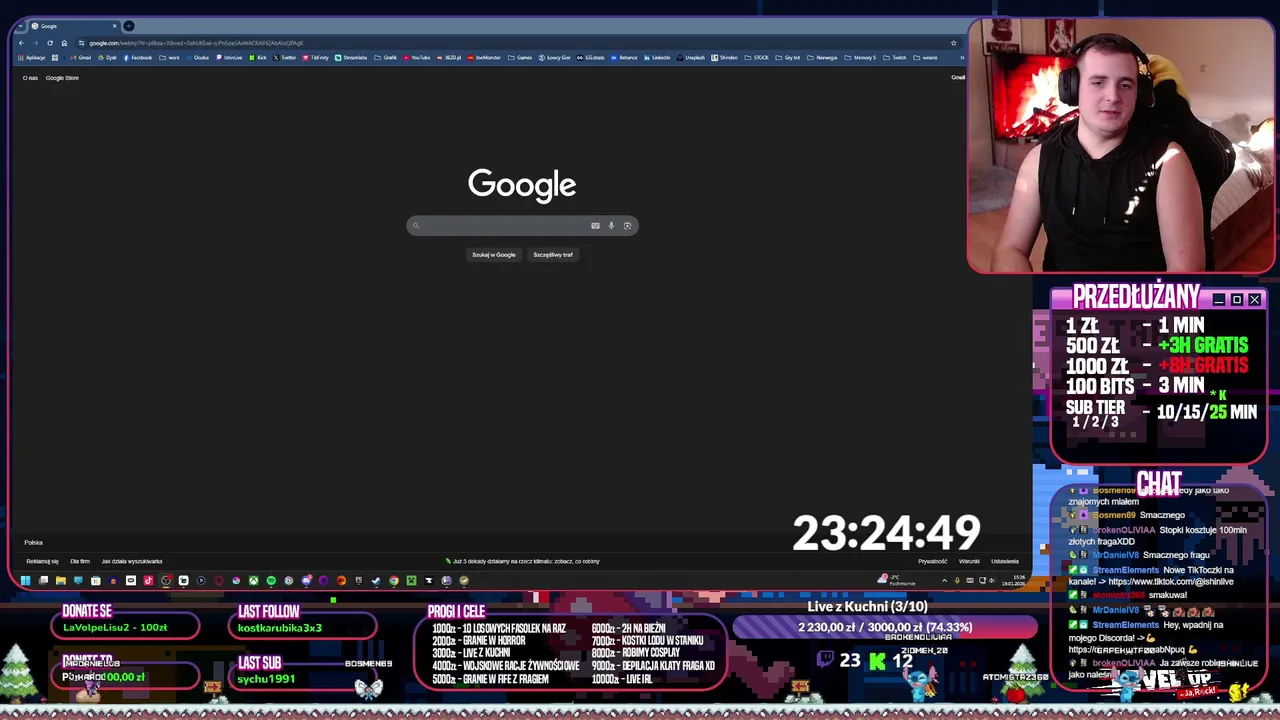
Task: Open the LinkedIn bookmark
Action: [x=657, y=58]
